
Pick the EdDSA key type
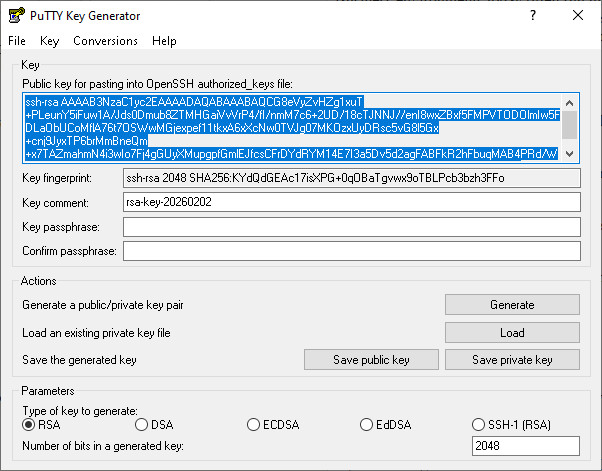(367, 425)
